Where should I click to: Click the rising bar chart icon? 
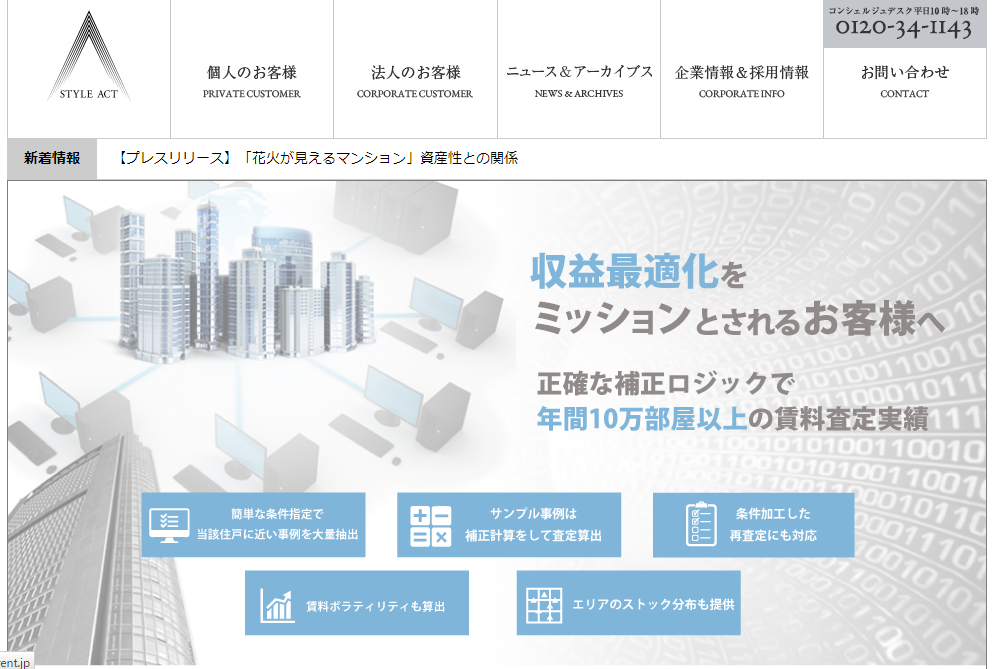[x=277, y=605]
